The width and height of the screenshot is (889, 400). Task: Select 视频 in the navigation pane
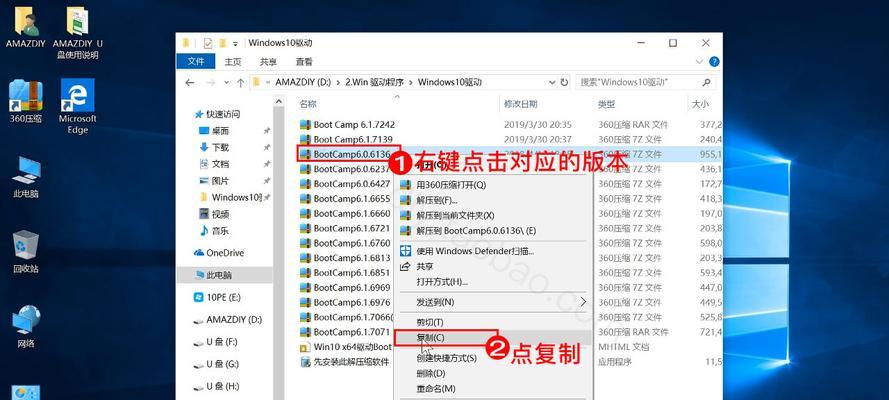220,214
